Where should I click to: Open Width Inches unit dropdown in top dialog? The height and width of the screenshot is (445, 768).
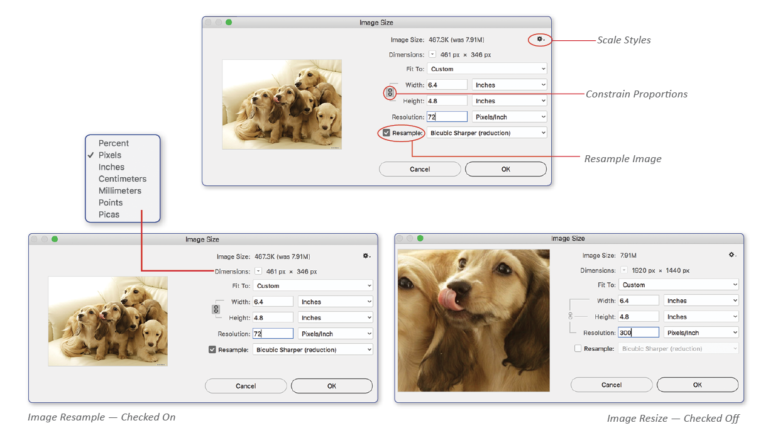(x=509, y=85)
